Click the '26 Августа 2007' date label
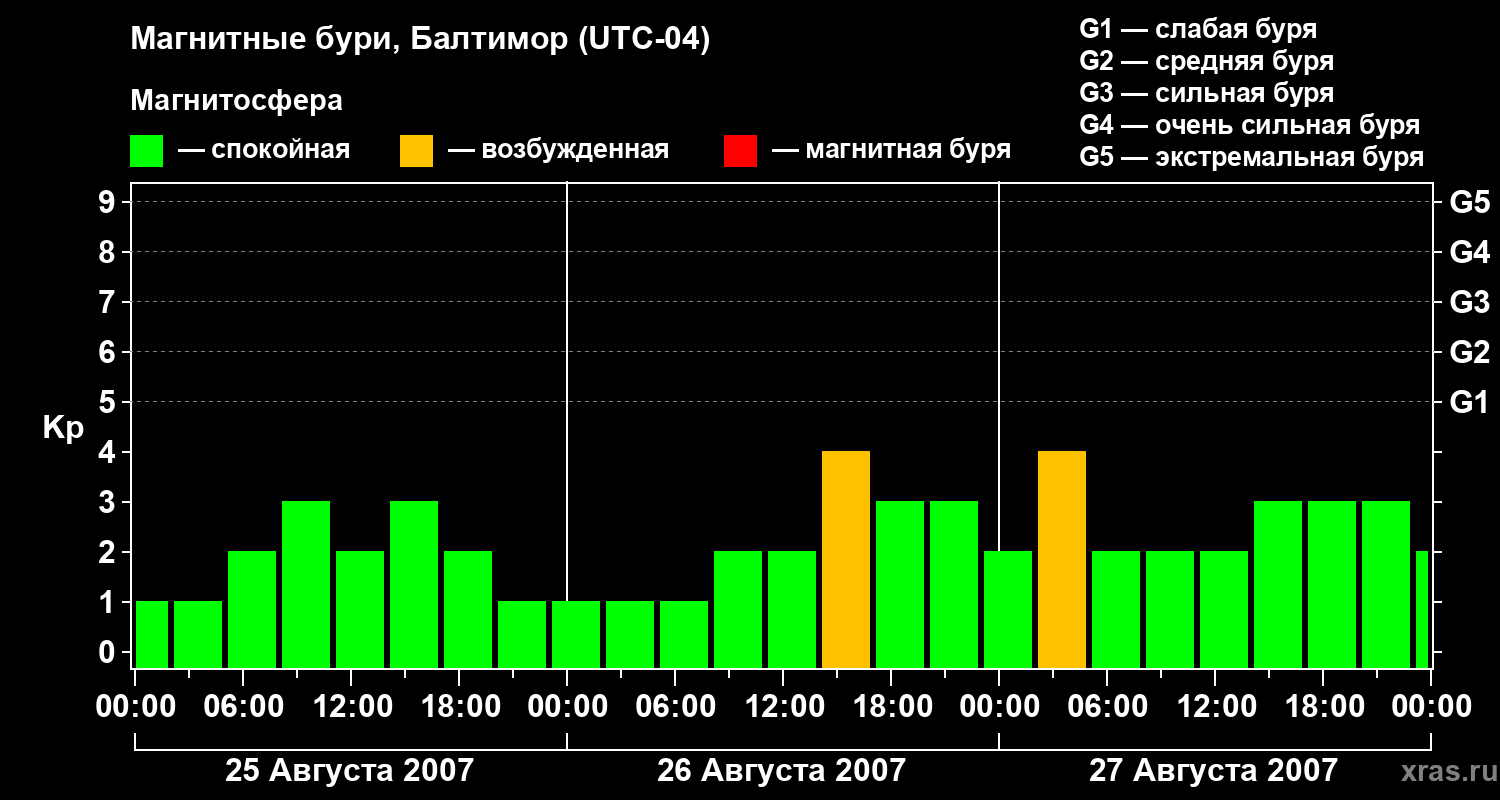The image size is (1500, 800). [781, 771]
